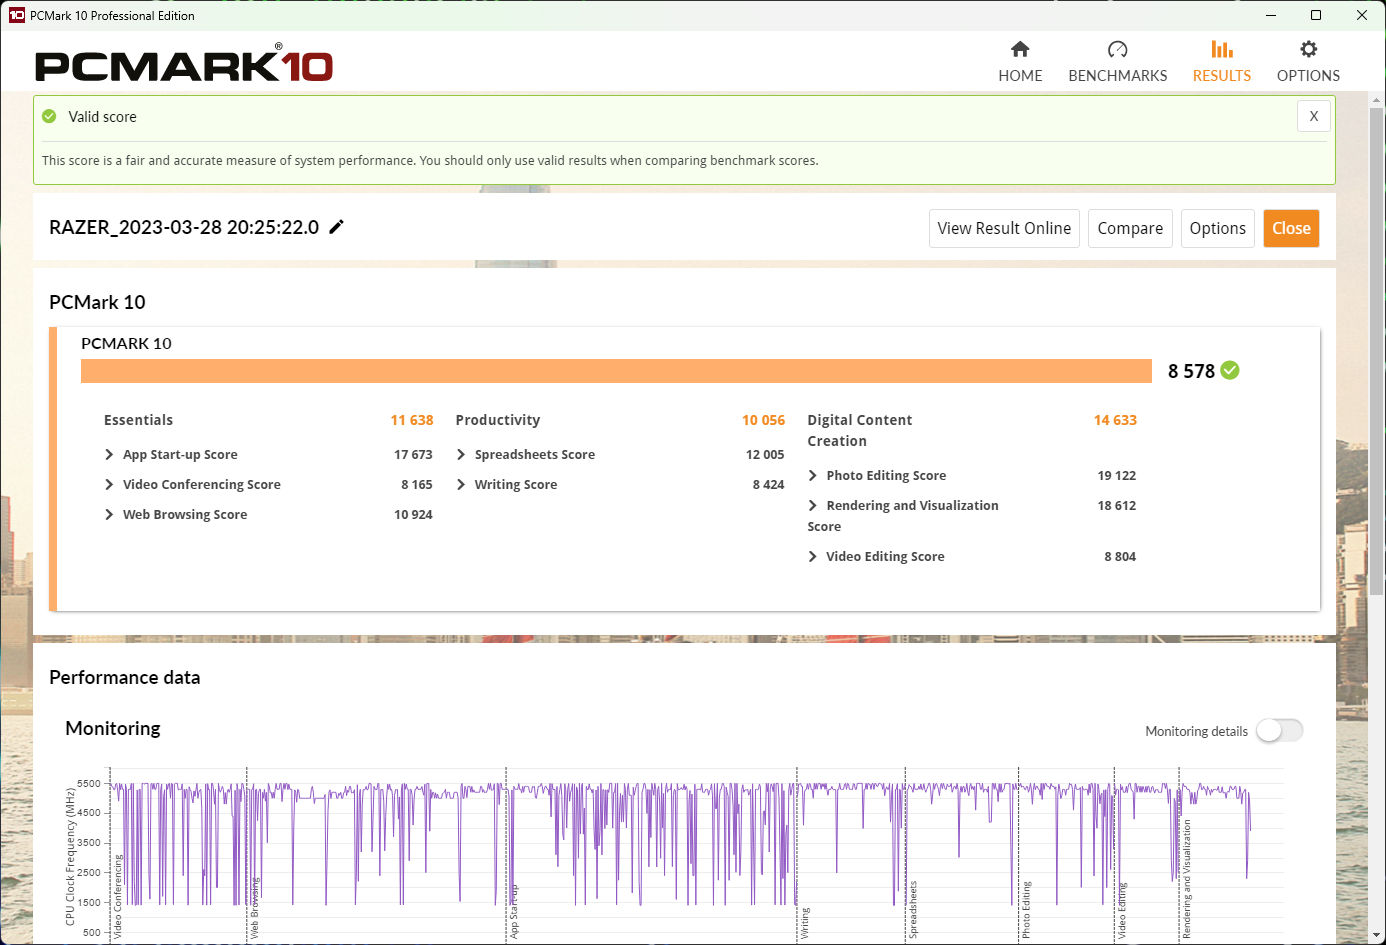Click the Writing value 8 424
The width and height of the screenshot is (1386, 945).
coord(768,484)
